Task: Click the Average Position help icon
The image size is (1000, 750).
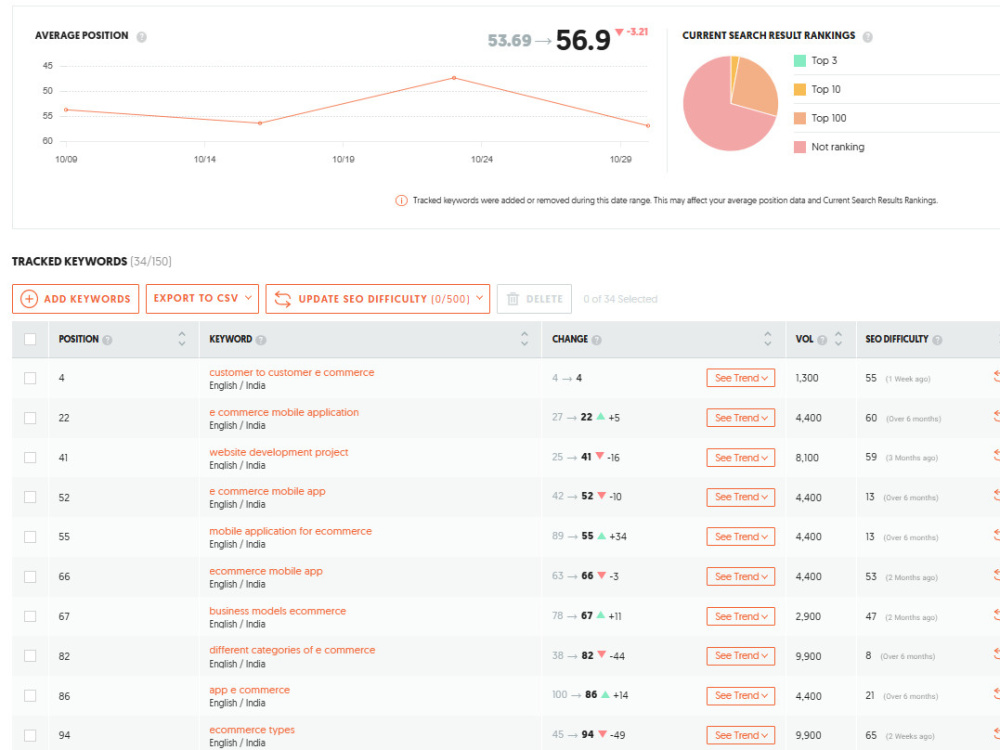Action: pos(142,37)
